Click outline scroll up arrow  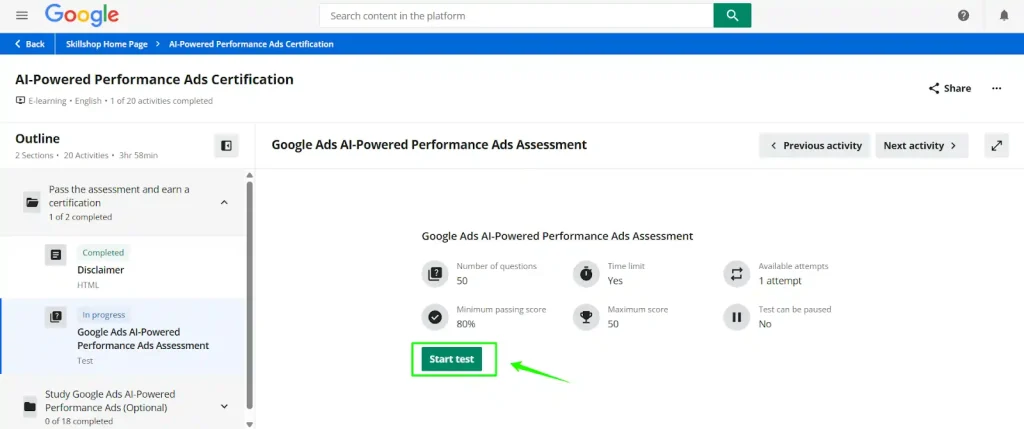(x=249, y=175)
